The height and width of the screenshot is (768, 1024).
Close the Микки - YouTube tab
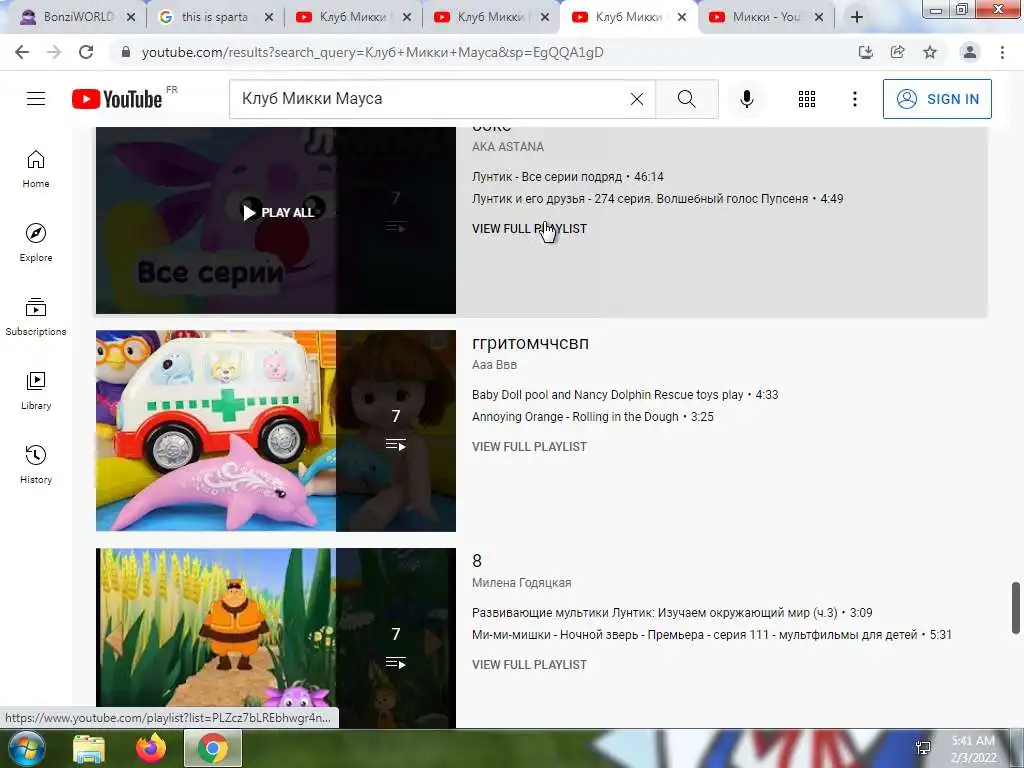click(x=818, y=17)
